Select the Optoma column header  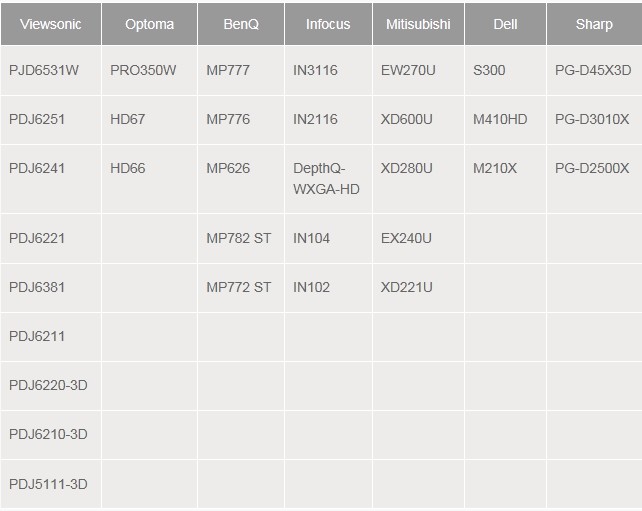coord(149,24)
